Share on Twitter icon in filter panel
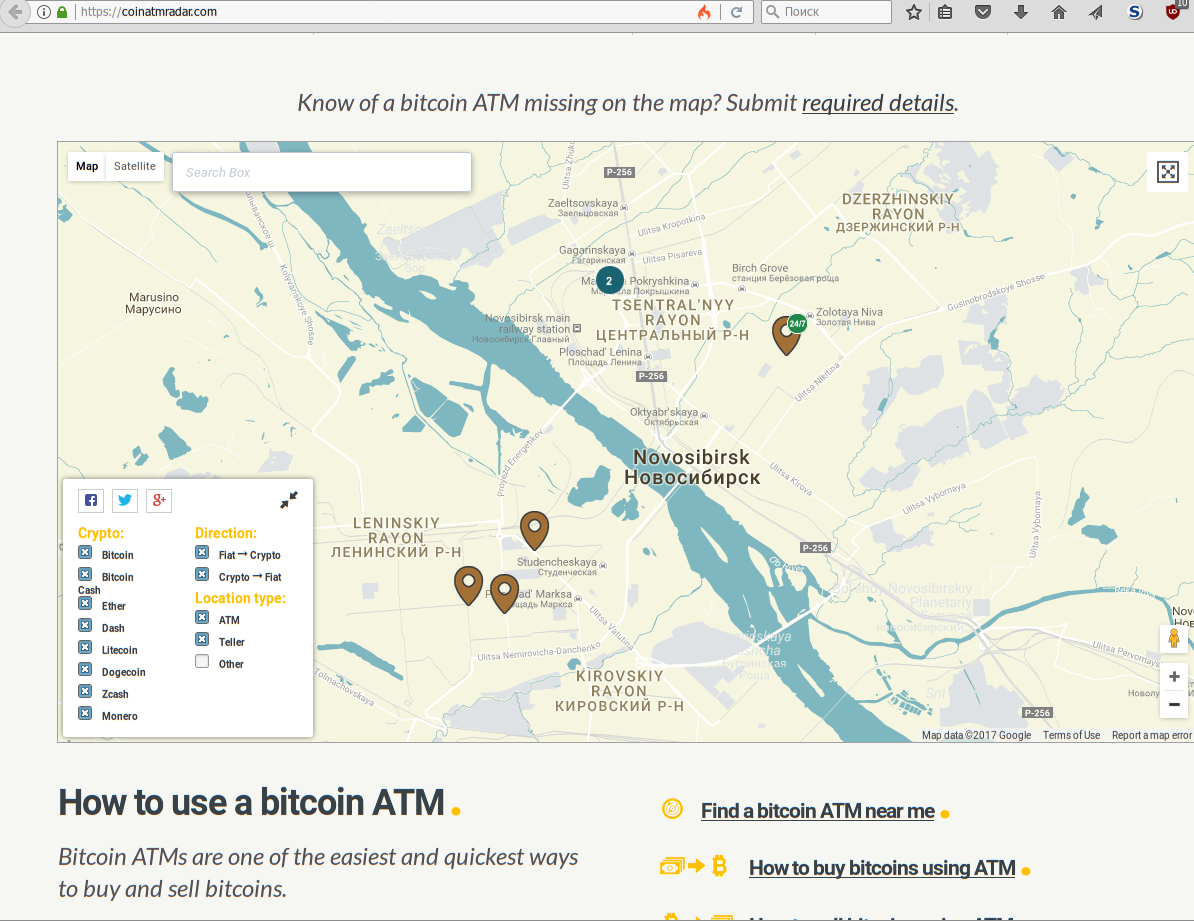 click(x=125, y=500)
